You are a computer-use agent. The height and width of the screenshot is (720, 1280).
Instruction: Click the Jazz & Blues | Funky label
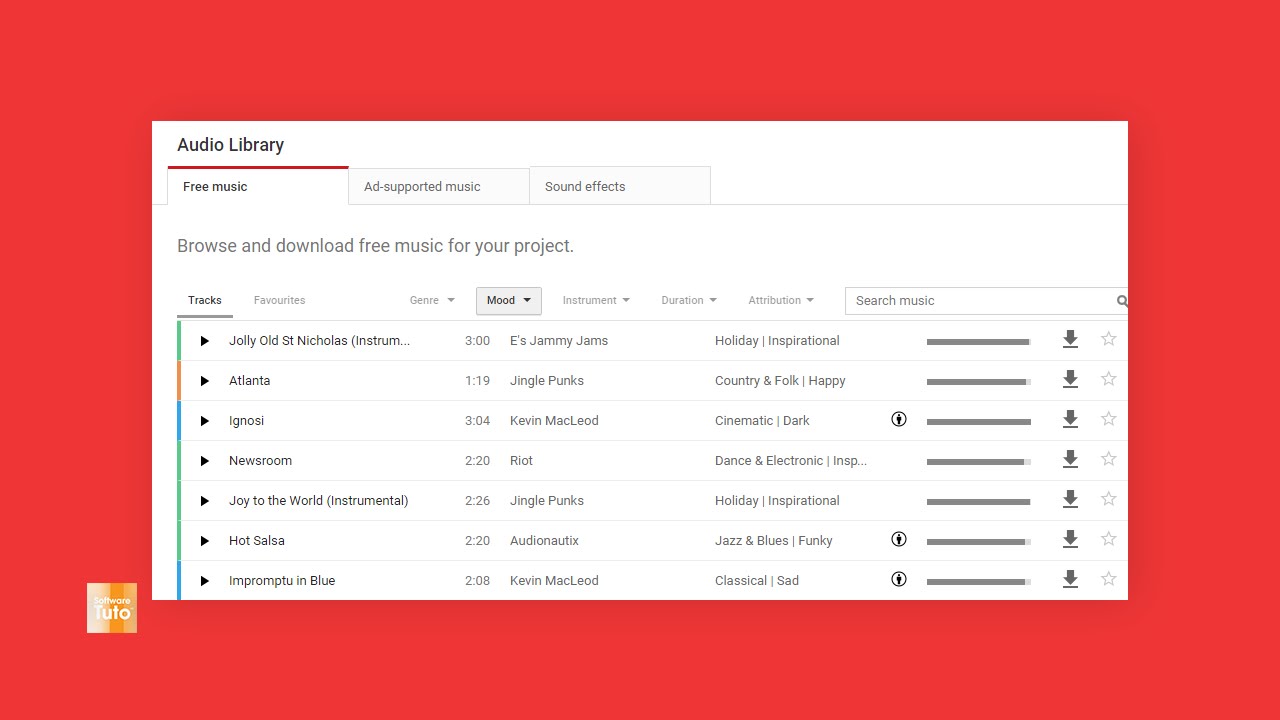774,541
